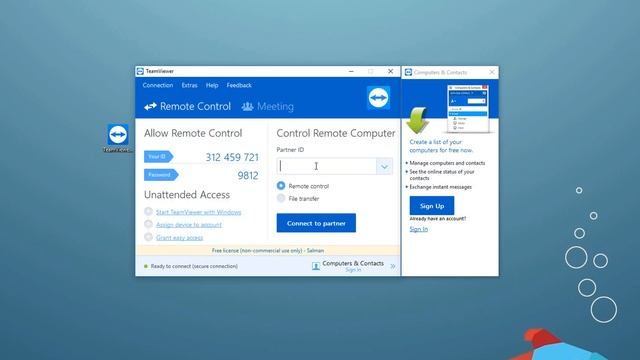Viewport: 640px width, 360px height.
Task: Minimize the TeamViewer window
Action: coord(351,71)
